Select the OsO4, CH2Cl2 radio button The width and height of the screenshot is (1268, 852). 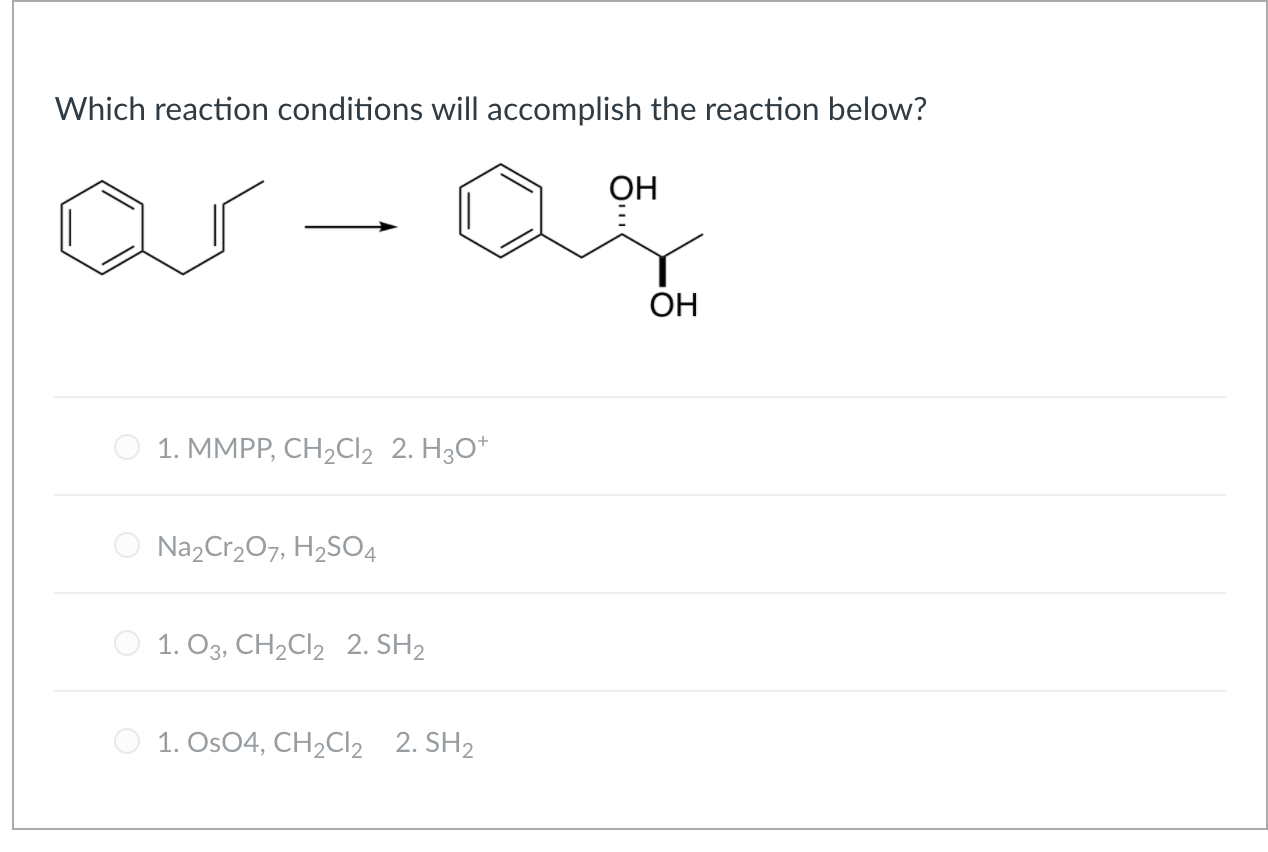click(x=127, y=741)
